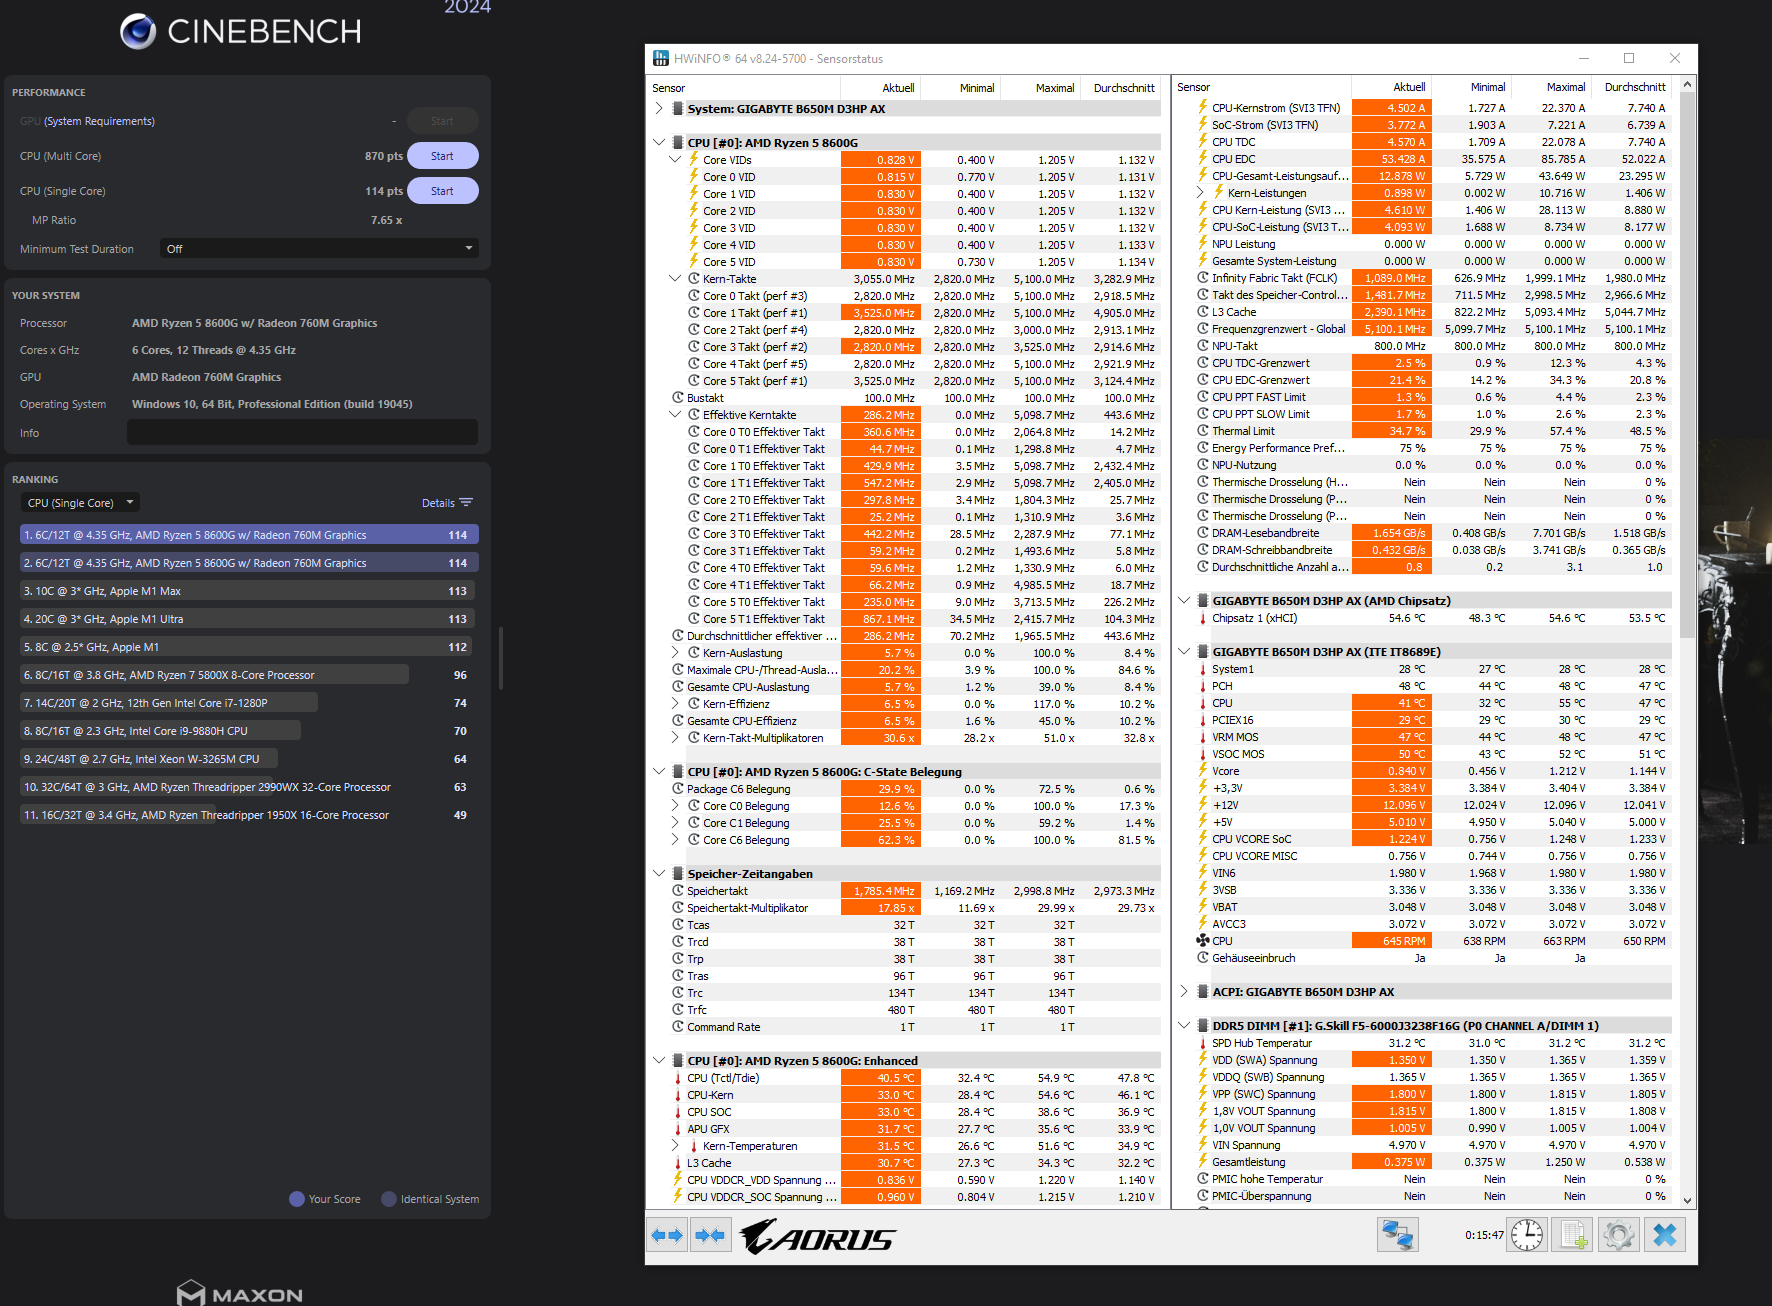Select the Ryzen 7 5800X 8-Core ranking row
The width and height of the screenshot is (1772, 1306).
[248, 675]
